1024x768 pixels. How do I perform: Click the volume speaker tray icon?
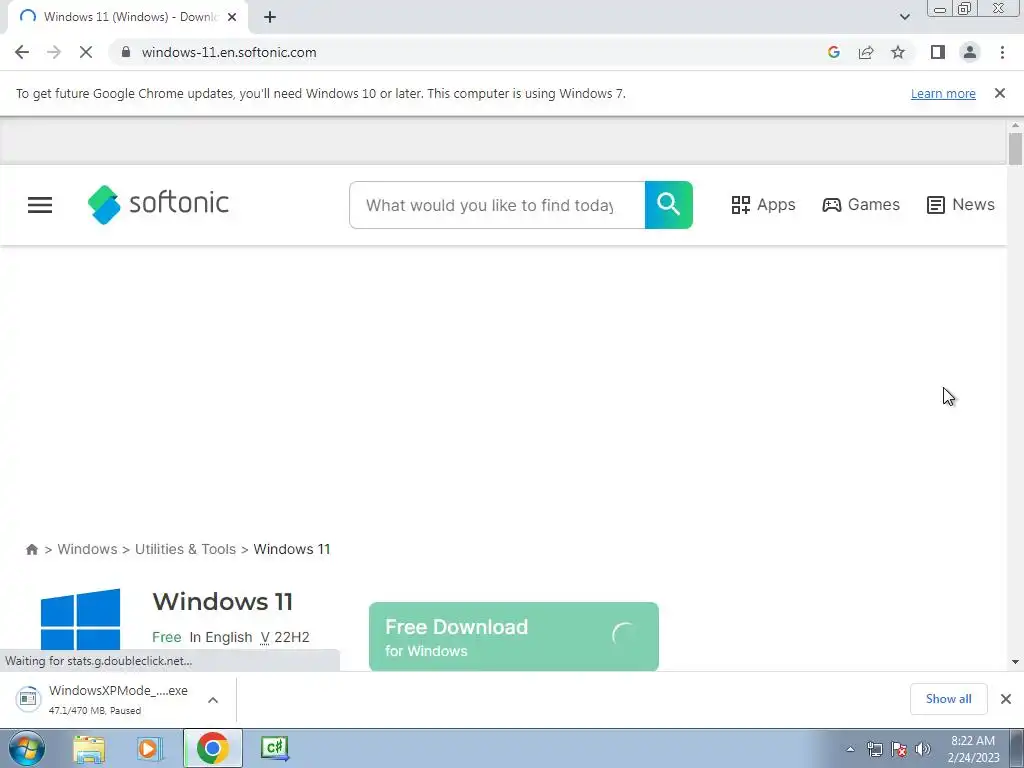pyautogui.click(x=923, y=749)
